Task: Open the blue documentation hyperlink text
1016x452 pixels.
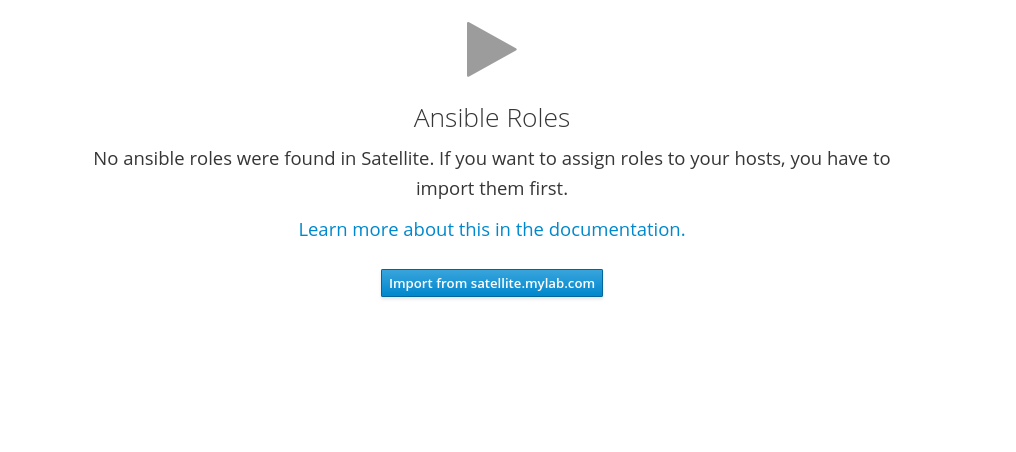Action: (x=492, y=229)
